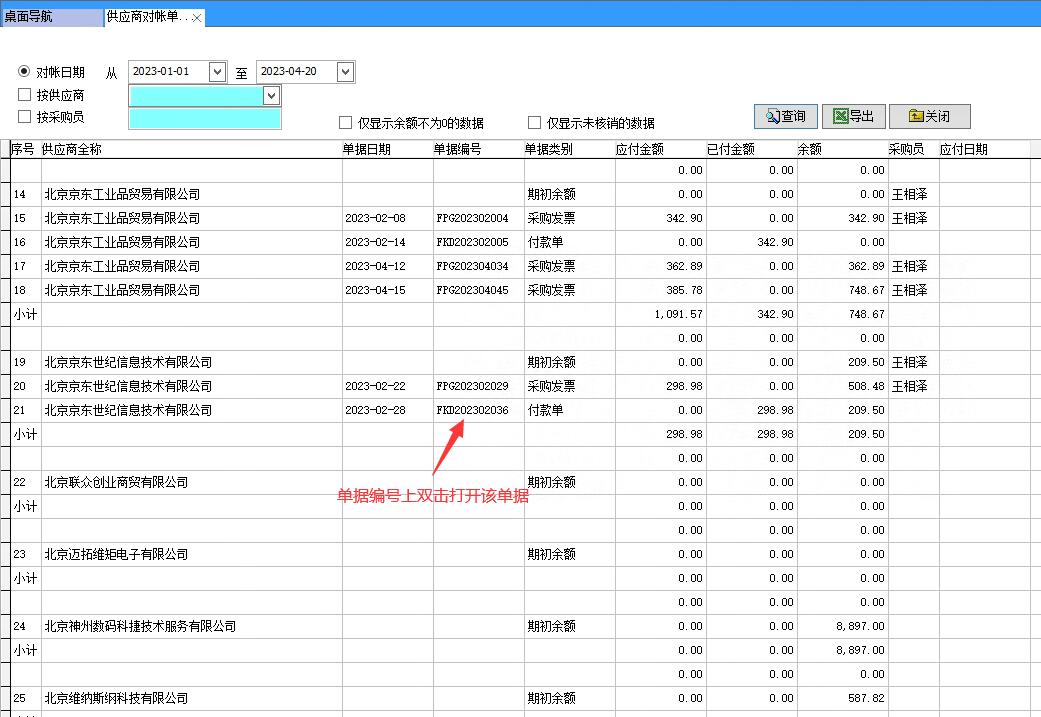Select the 北京神州数码科捷技术服务有限公司 row
Image resolution: width=1041 pixels, height=717 pixels.
(140, 626)
